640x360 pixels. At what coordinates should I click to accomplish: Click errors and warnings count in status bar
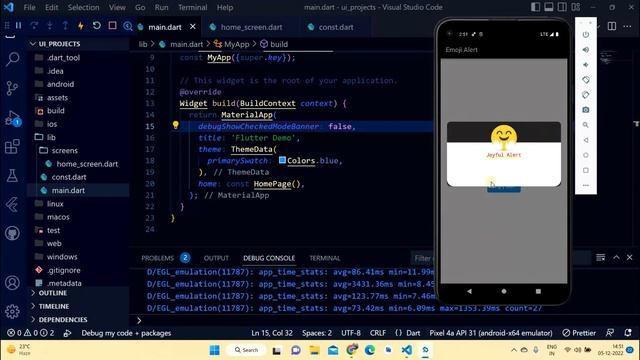(x=31, y=333)
